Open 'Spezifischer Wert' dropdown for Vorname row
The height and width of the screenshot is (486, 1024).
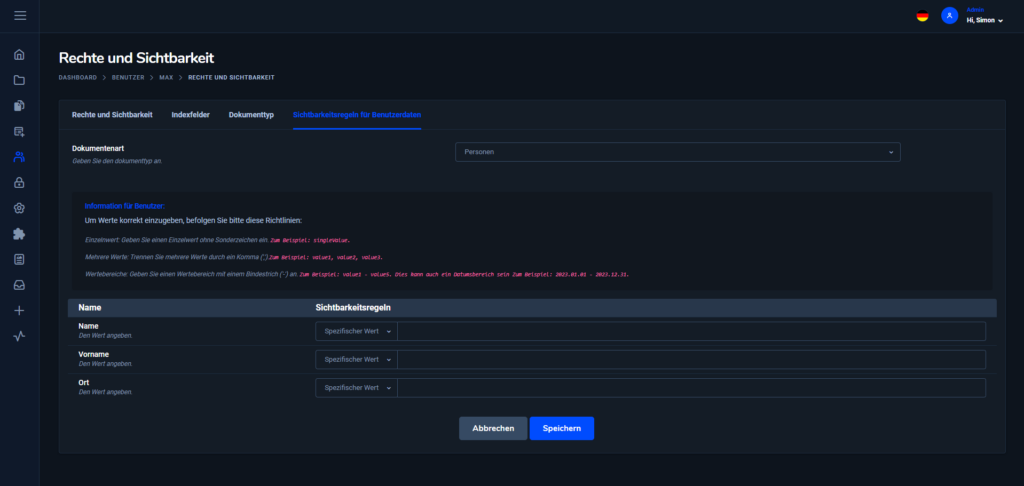tap(357, 359)
